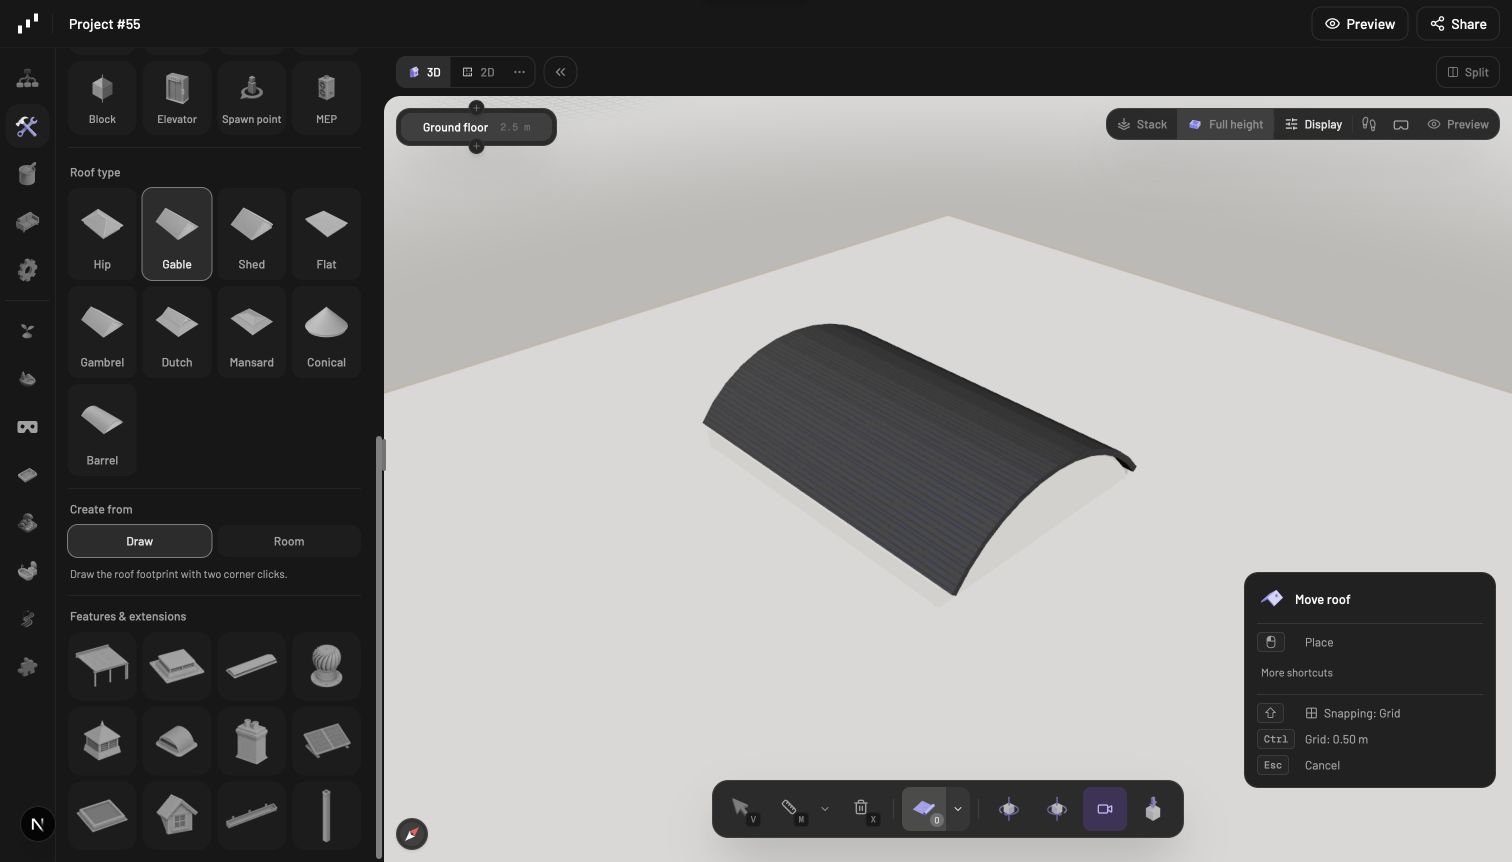
Task: Share the project
Action: 1458,24
